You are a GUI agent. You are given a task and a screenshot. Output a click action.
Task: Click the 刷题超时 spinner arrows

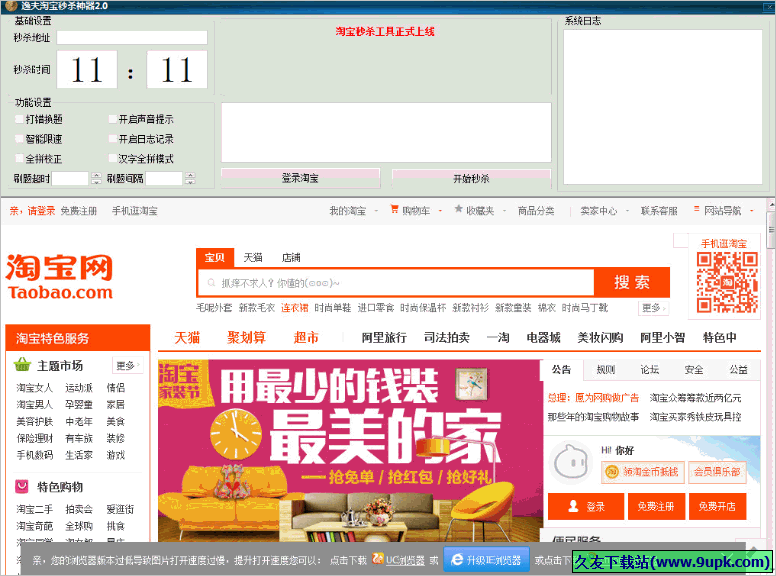(97, 178)
